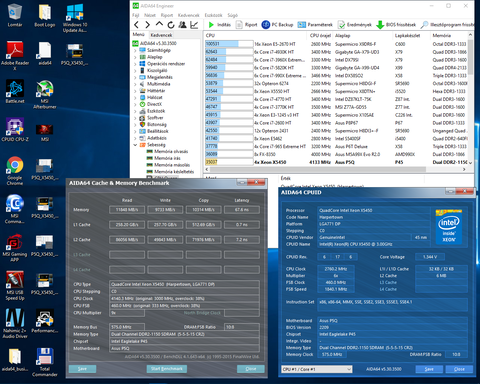480x384 pixels.
Task: Switch to the Menü tab in side panel
Action: [139, 35]
